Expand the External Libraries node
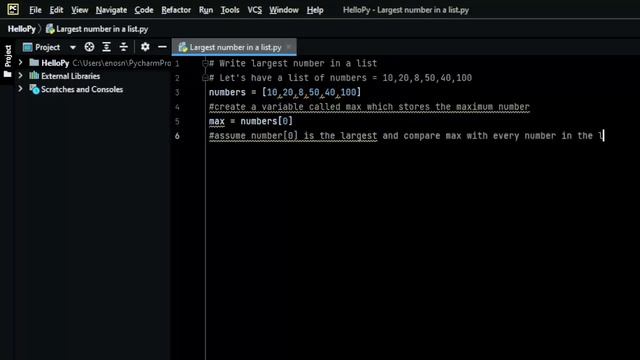Screen dimensions: 640x360 pyautogui.click(x=20, y=76)
